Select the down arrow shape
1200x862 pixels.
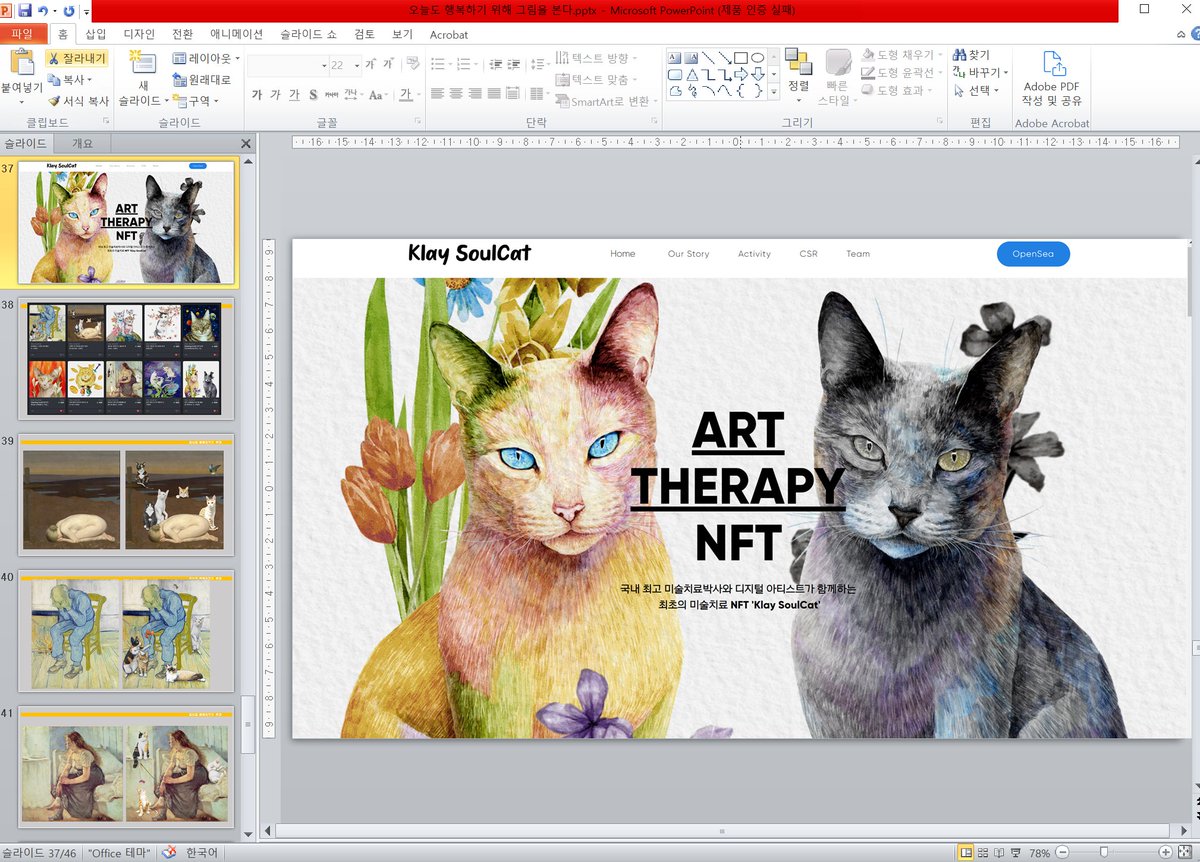tap(758, 74)
